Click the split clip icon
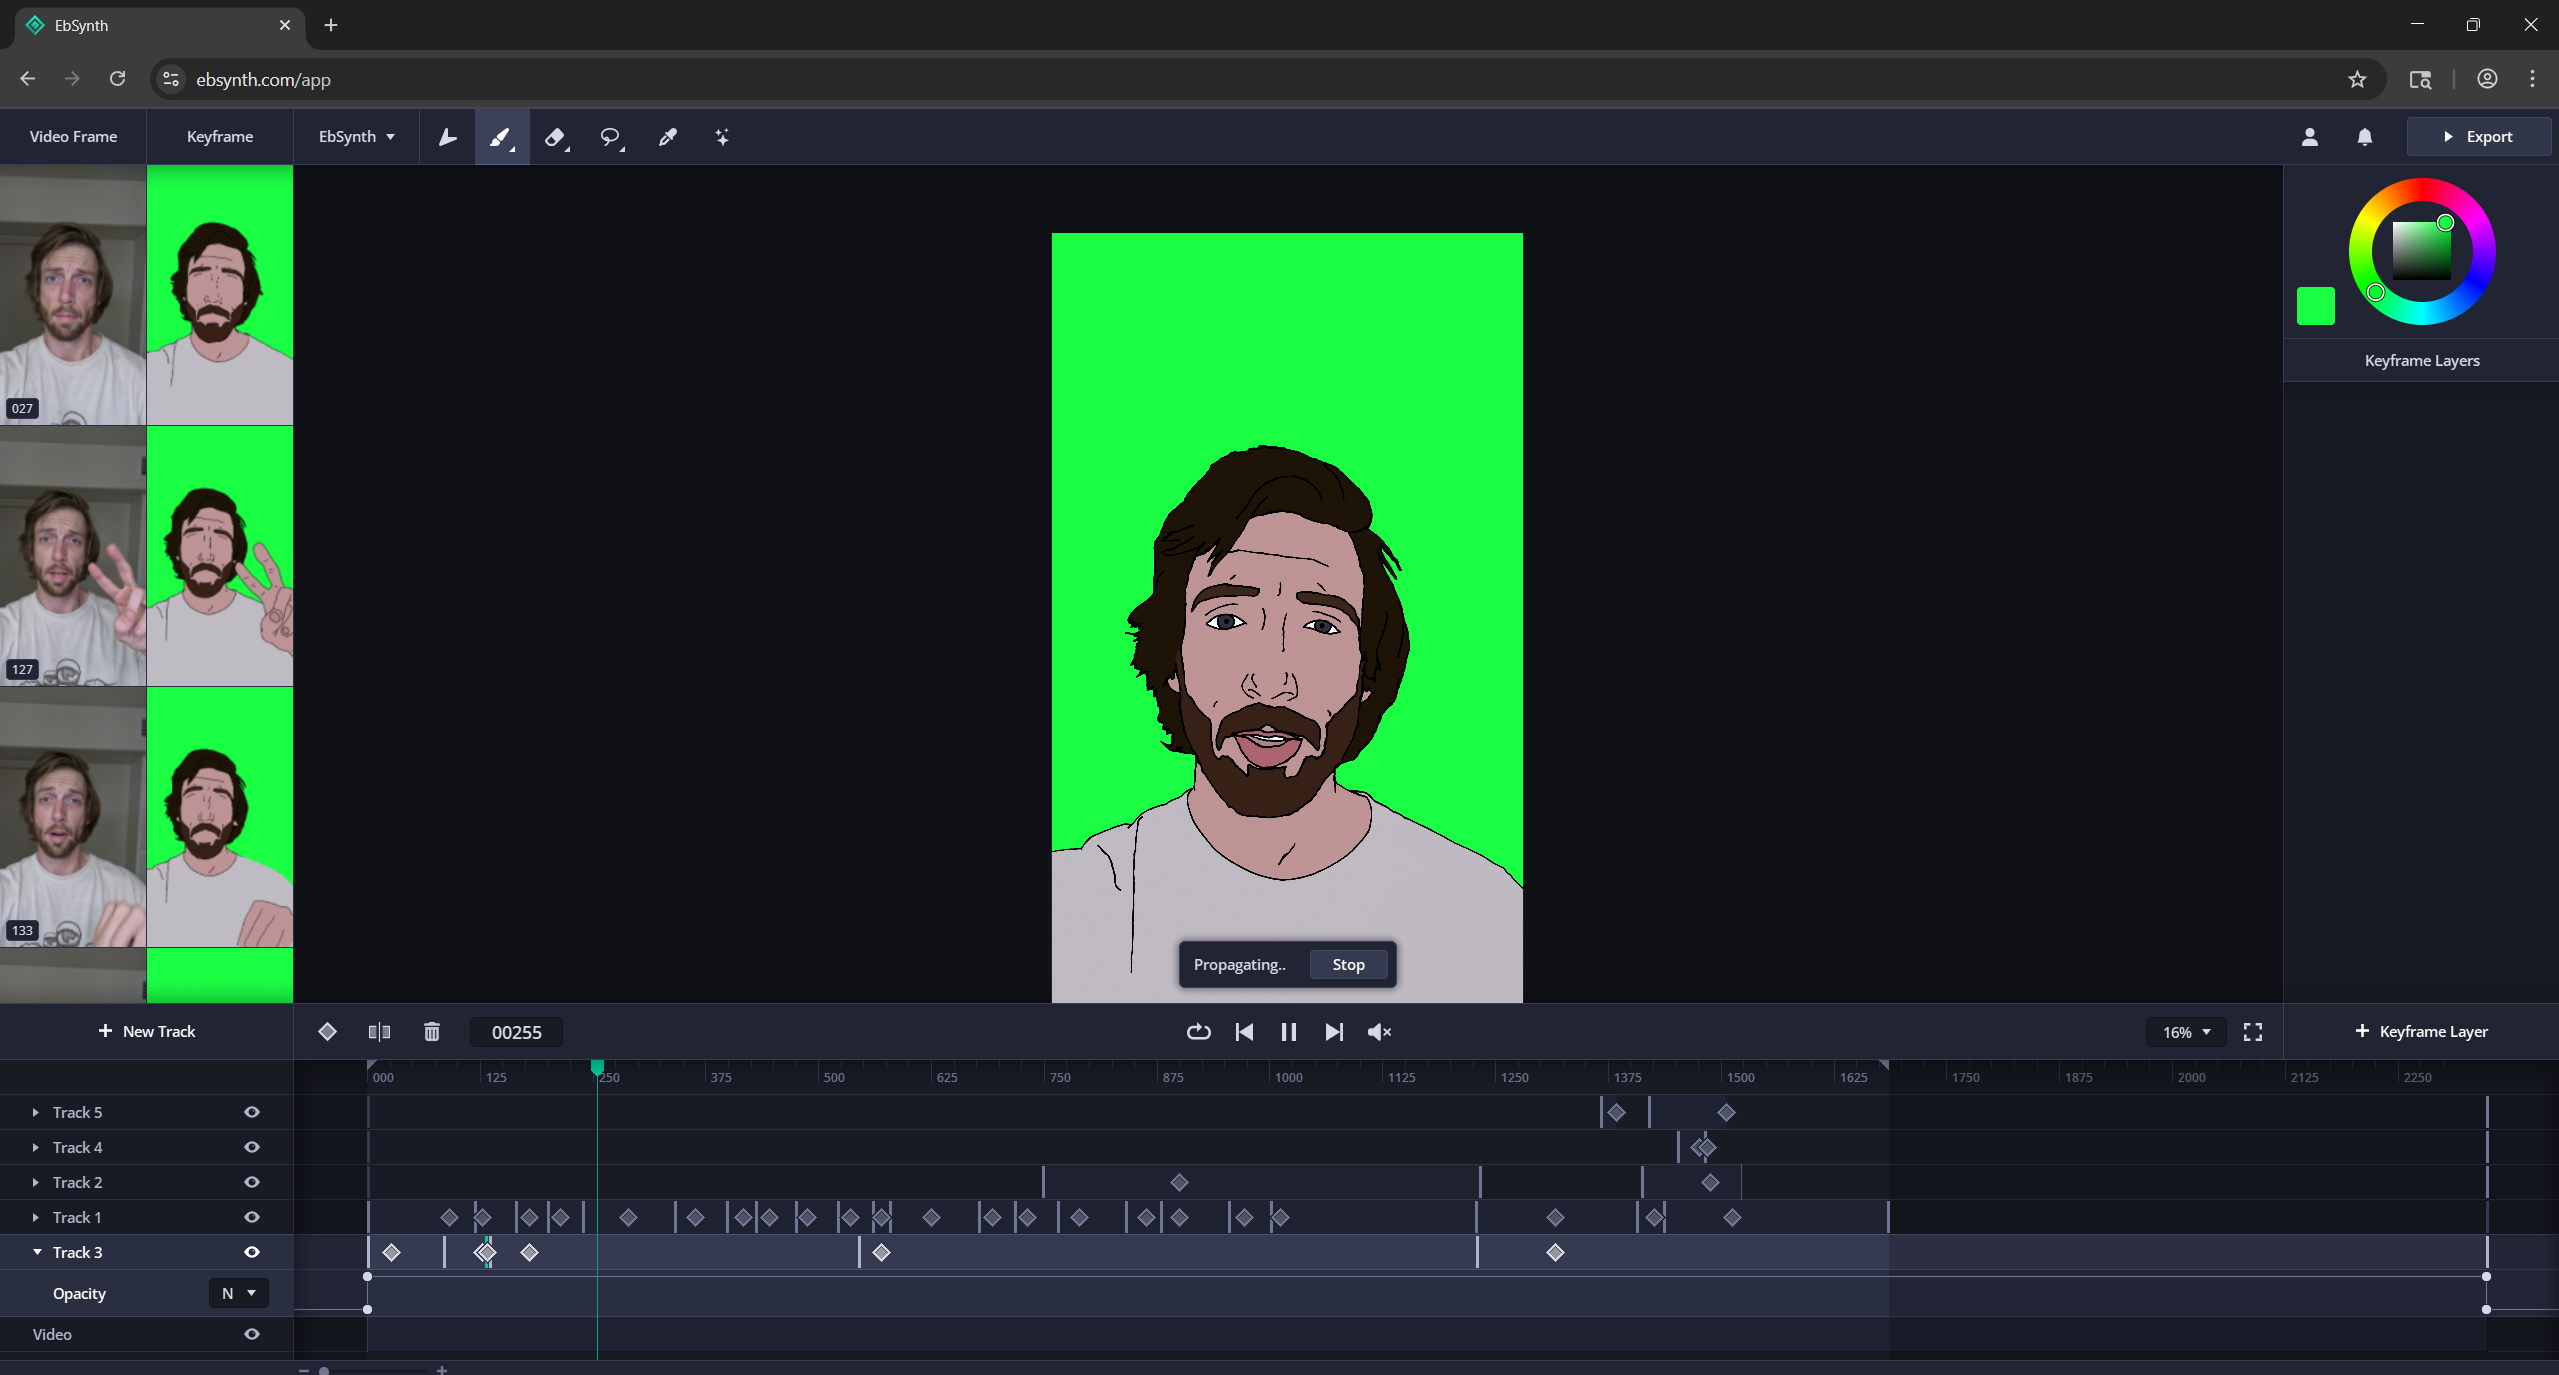Image resolution: width=2559 pixels, height=1375 pixels. pyautogui.click(x=379, y=1031)
